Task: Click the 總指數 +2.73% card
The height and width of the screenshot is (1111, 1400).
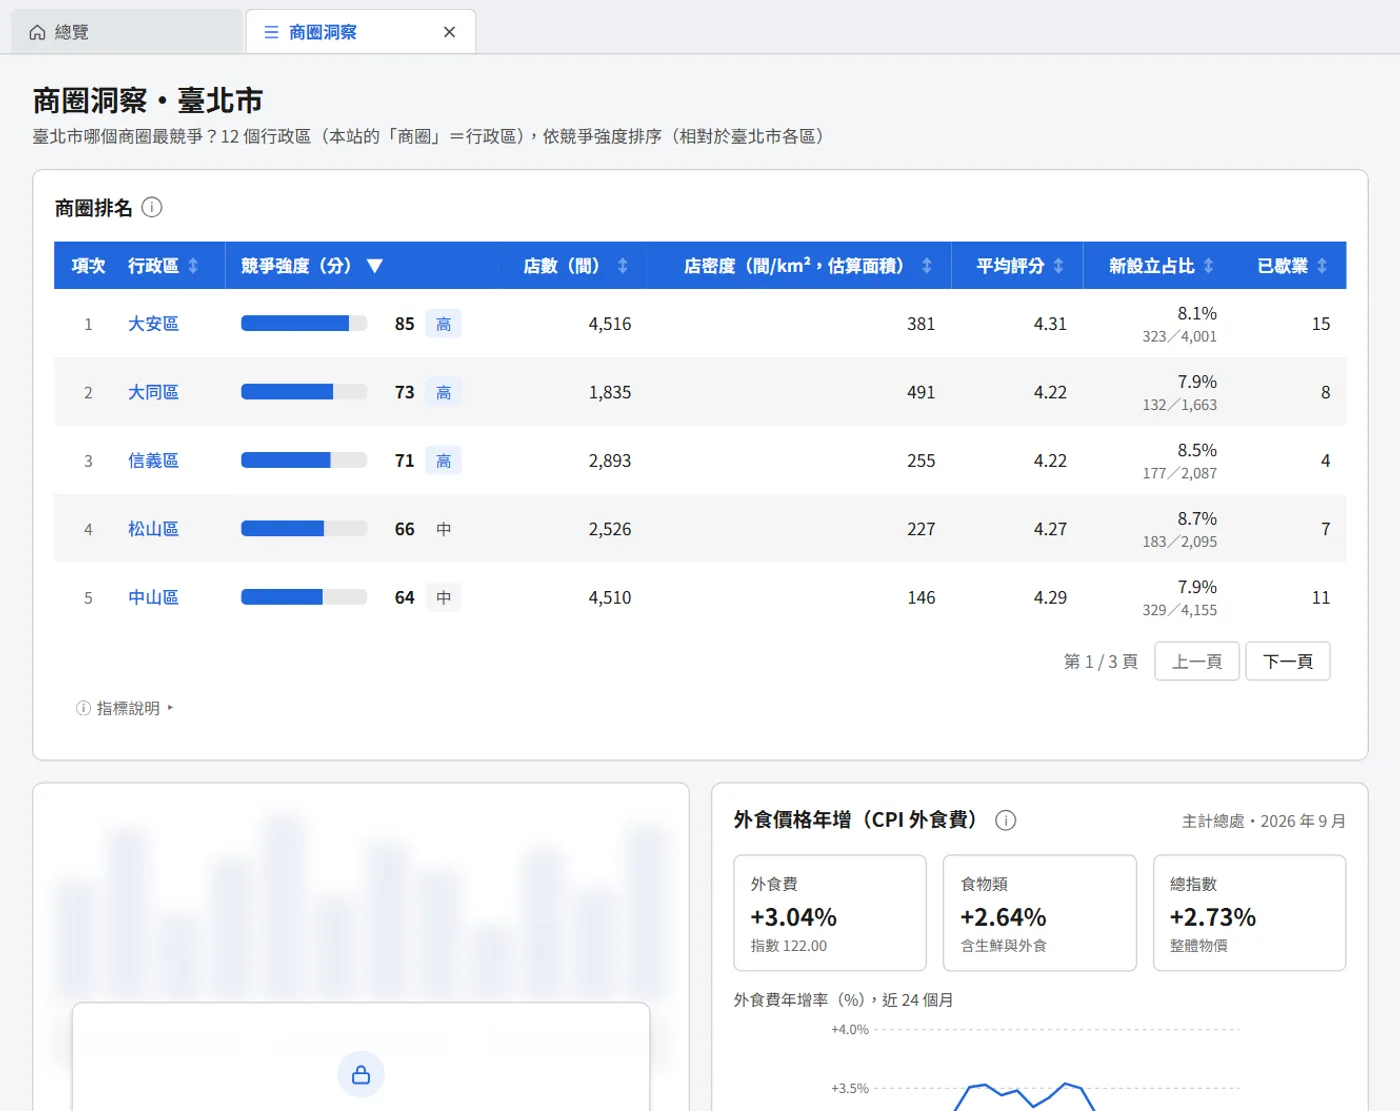Action: [1250, 913]
